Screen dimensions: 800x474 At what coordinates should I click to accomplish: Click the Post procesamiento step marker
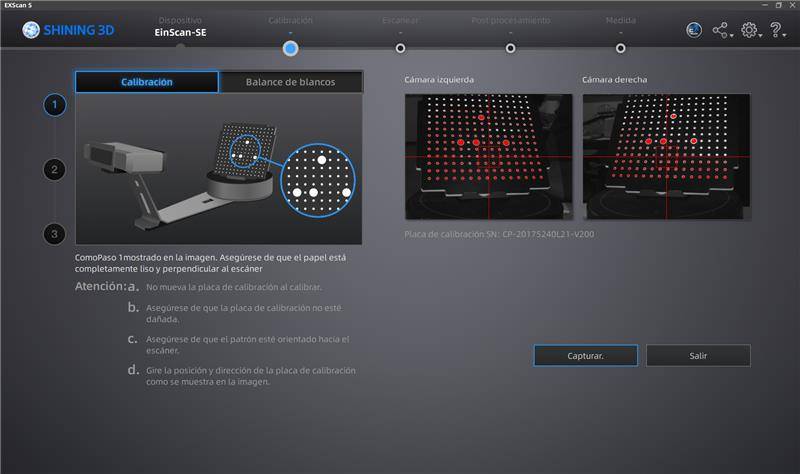pos(510,48)
